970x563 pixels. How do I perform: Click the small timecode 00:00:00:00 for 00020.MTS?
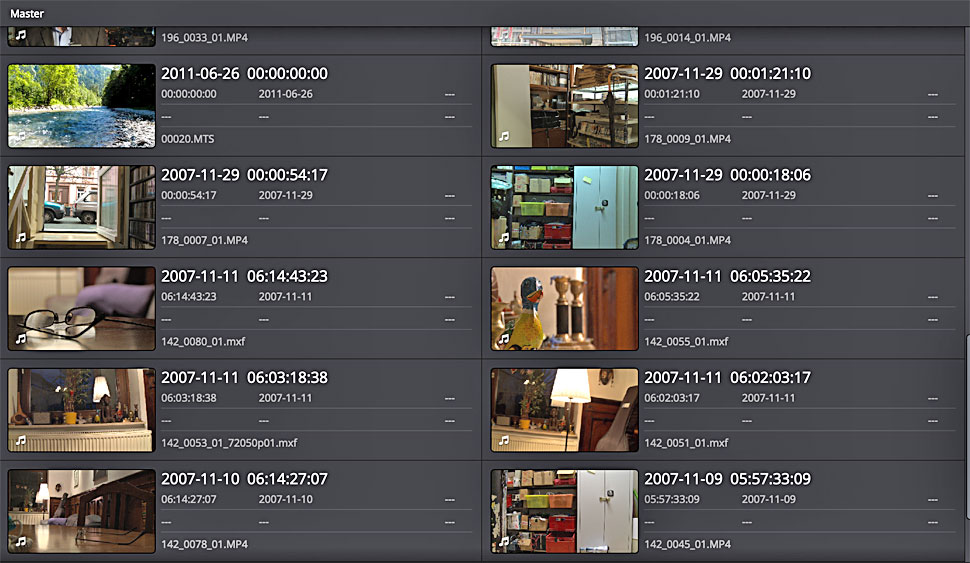pos(189,94)
